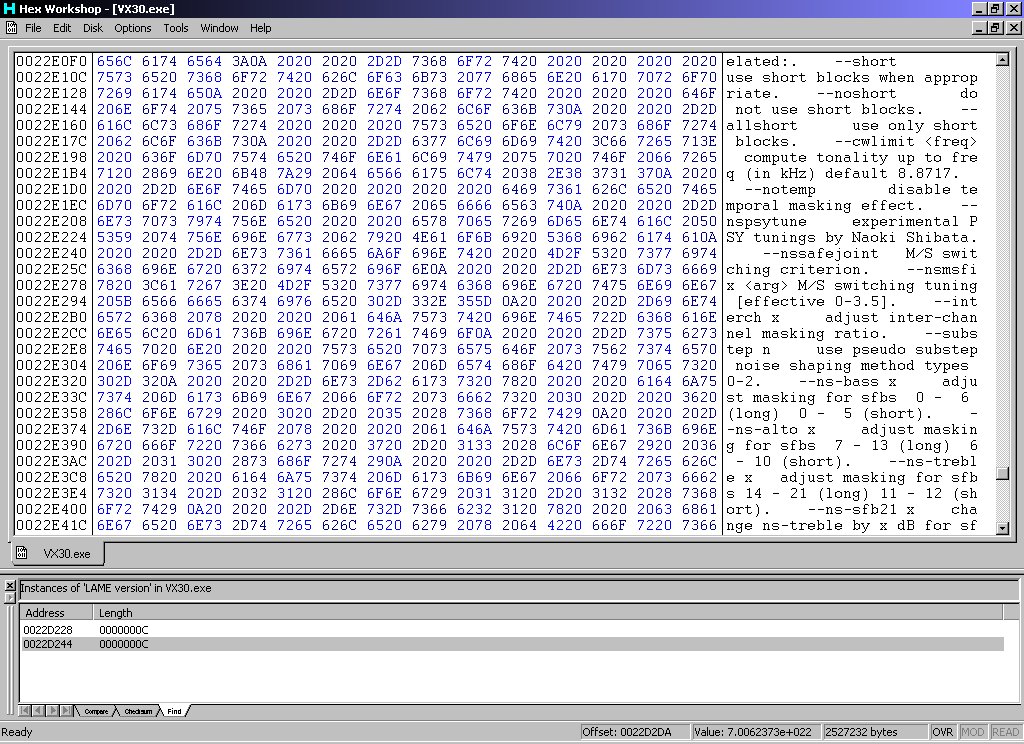
Task: Open the Options menu
Action: [133, 28]
